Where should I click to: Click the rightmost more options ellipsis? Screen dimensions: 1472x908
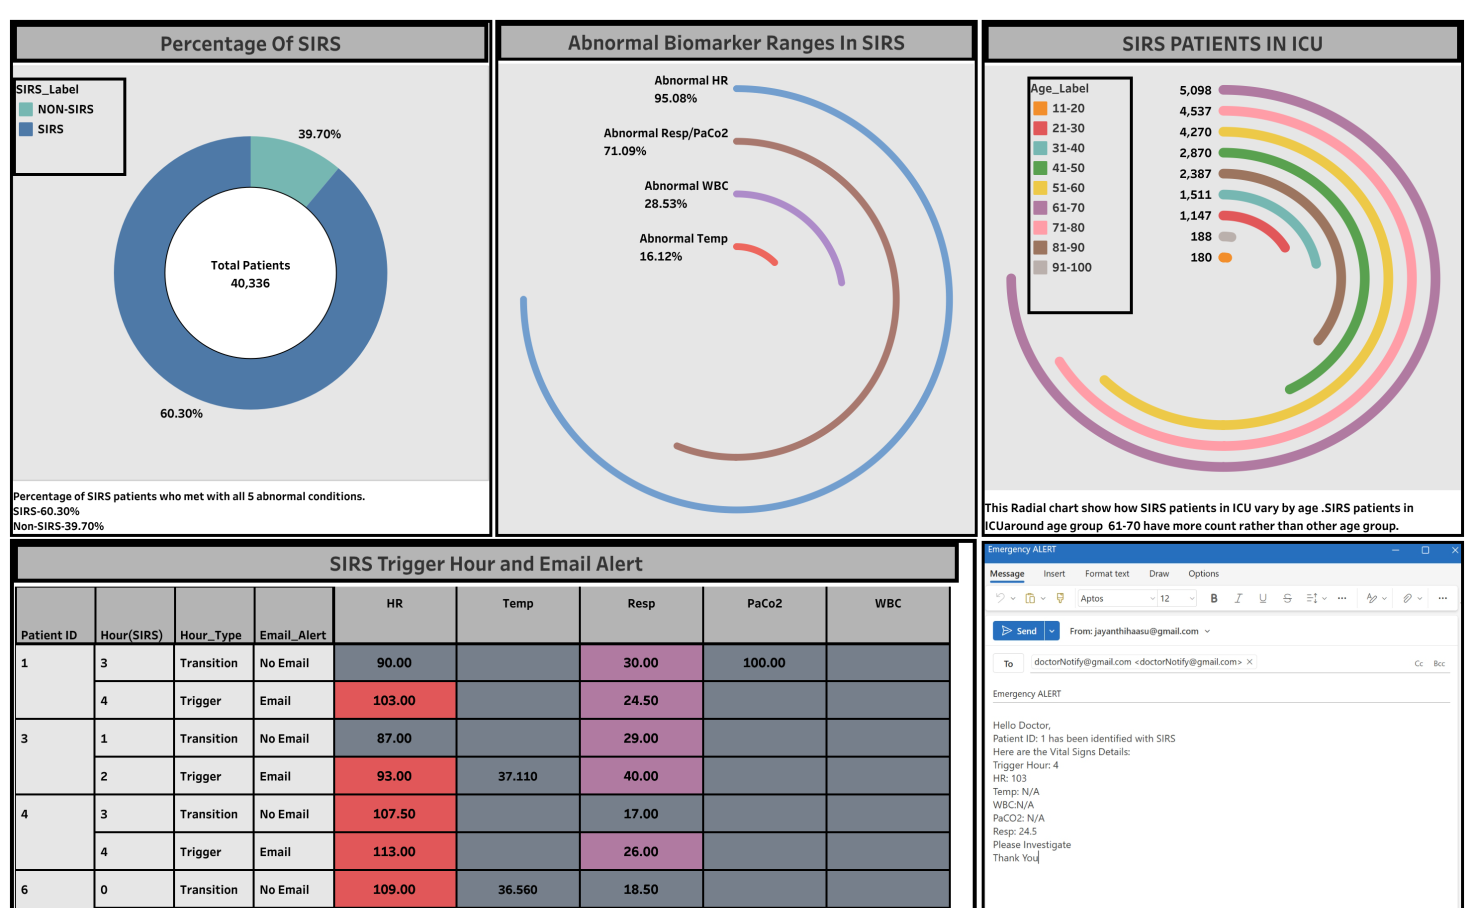[1442, 598]
